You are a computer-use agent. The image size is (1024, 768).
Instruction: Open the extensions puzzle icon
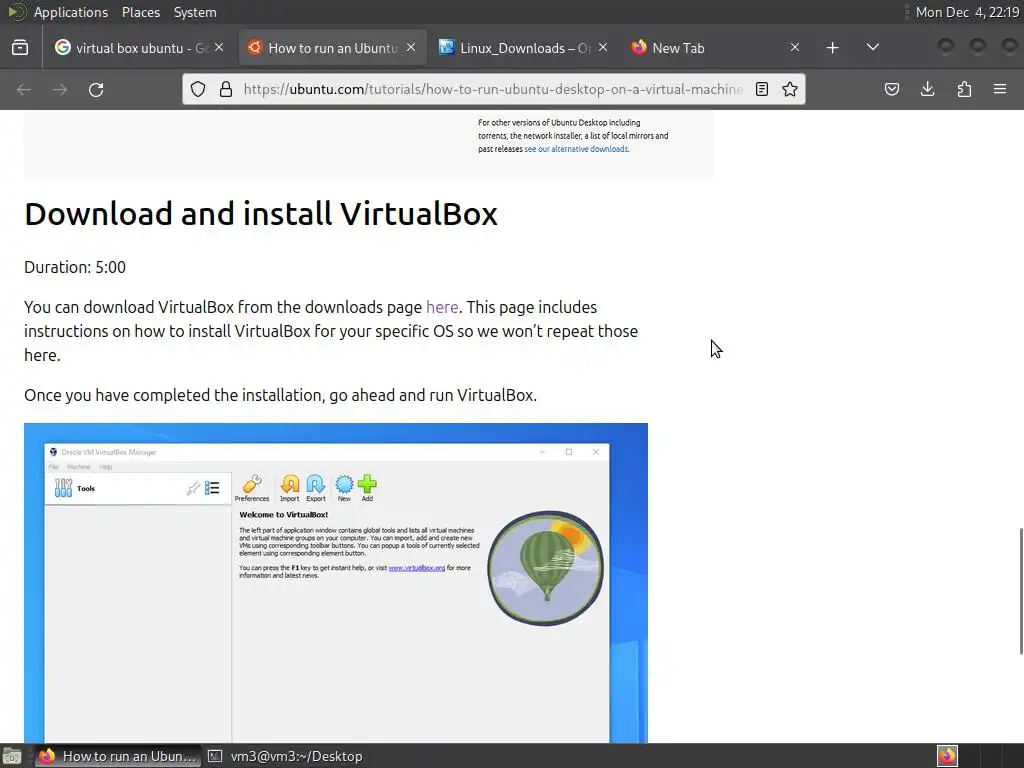(964, 89)
